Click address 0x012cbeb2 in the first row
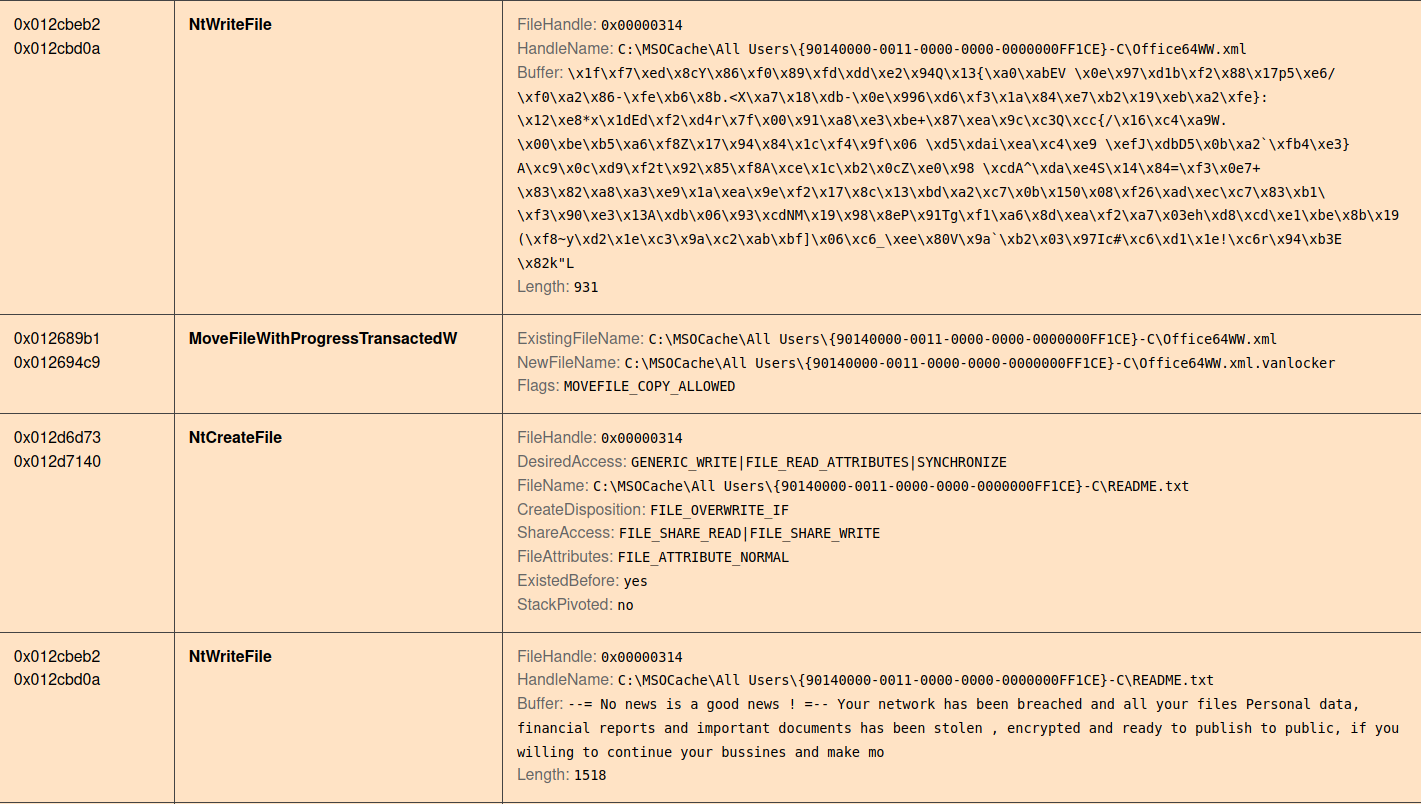The width and height of the screenshot is (1421, 804). pos(57,25)
